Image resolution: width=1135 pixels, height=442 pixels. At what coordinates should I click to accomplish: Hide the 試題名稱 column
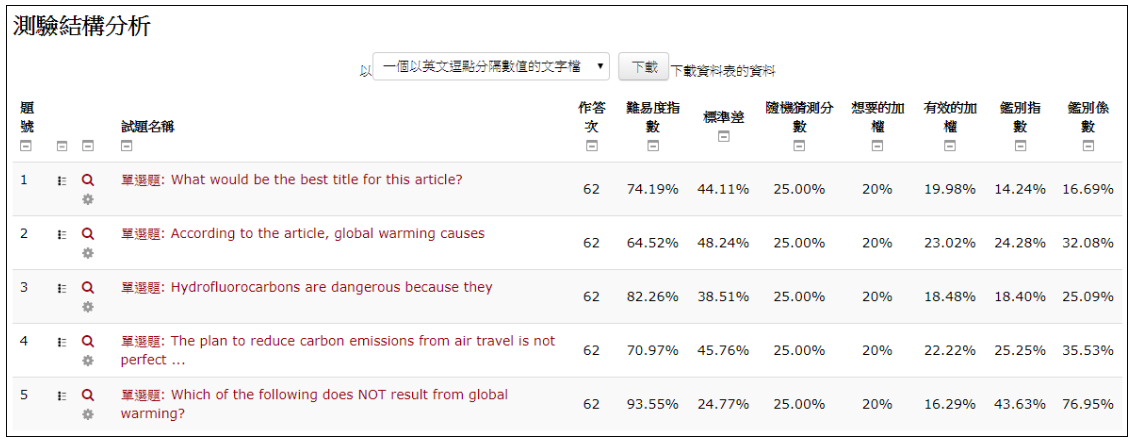point(127,146)
